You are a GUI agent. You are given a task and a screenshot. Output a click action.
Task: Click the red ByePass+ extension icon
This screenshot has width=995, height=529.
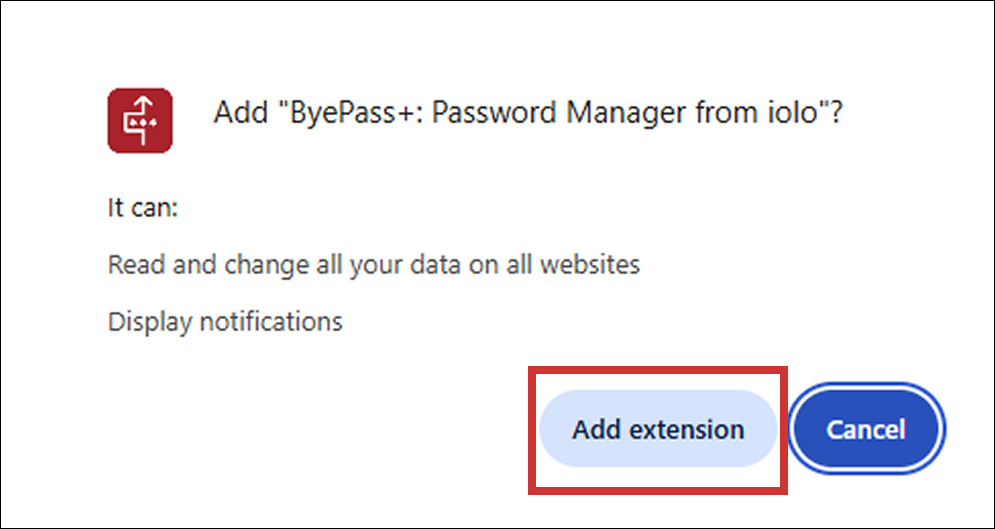(140, 121)
